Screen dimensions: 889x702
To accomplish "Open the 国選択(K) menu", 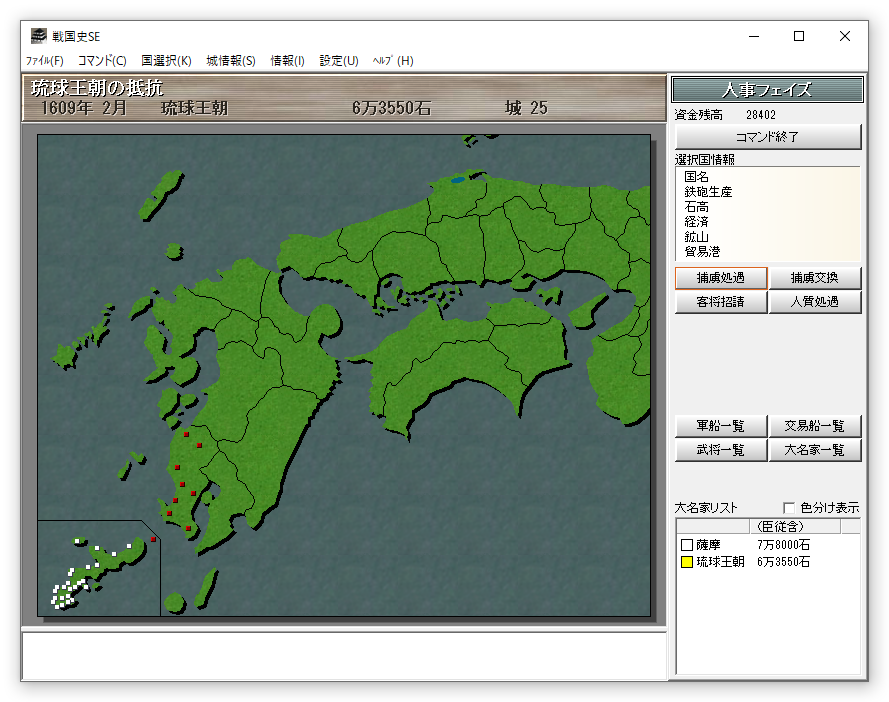I will [166, 61].
